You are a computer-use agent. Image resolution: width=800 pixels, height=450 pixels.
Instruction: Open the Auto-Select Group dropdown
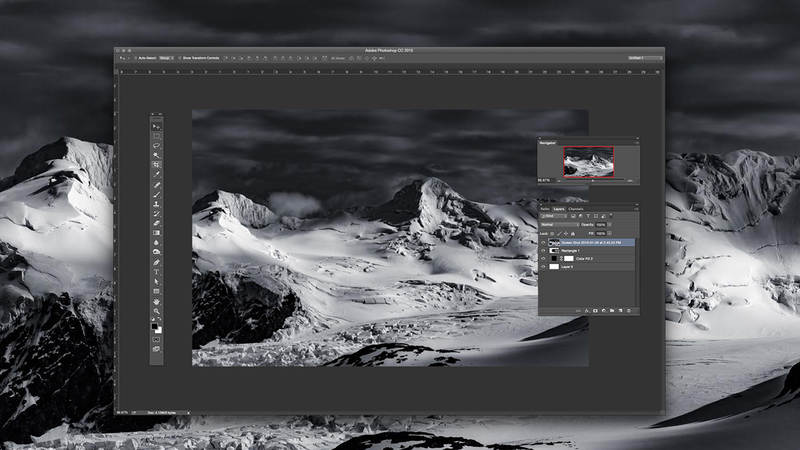pyautogui.click(x=166, y=58)
